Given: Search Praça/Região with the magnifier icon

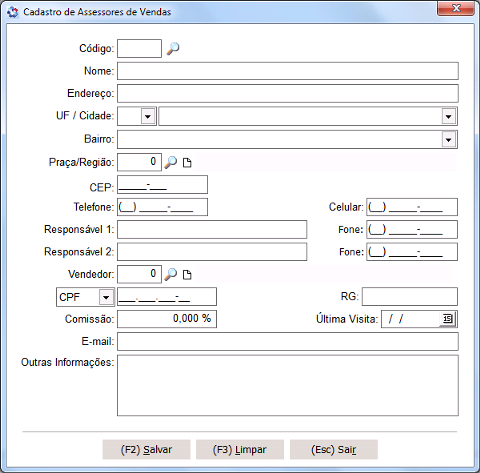Looking at the screenshot, I should [171, 162].
